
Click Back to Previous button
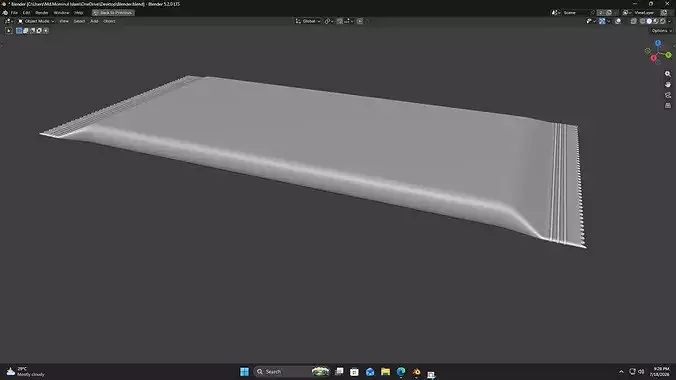click(113, 13)
